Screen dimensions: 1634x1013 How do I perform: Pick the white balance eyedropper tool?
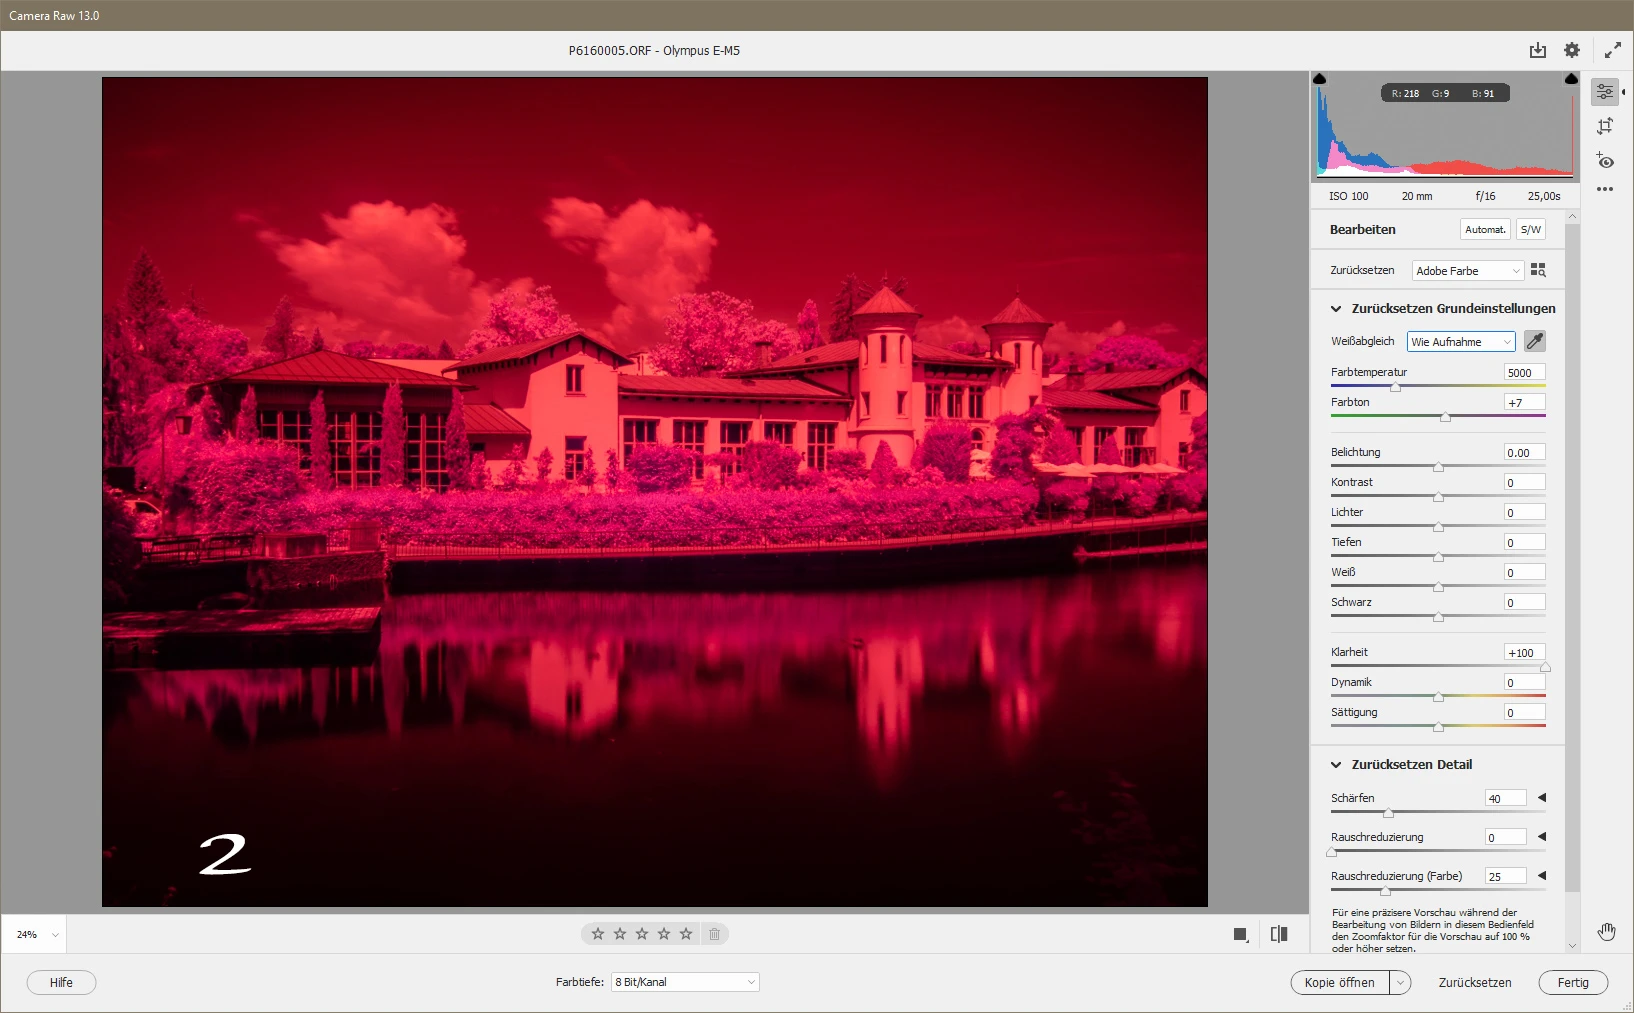1534,341
